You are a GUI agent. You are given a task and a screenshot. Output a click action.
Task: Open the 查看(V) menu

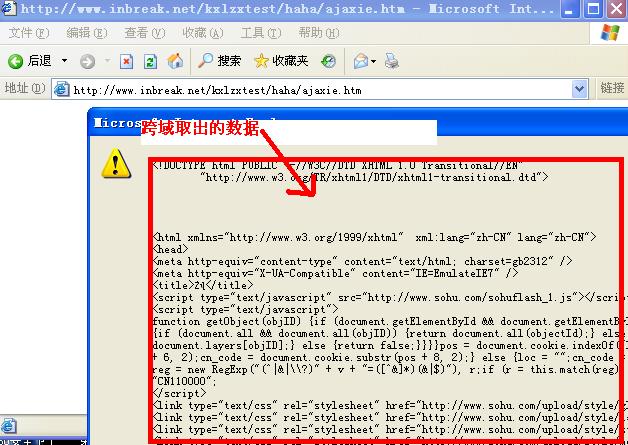pos(145,33)
